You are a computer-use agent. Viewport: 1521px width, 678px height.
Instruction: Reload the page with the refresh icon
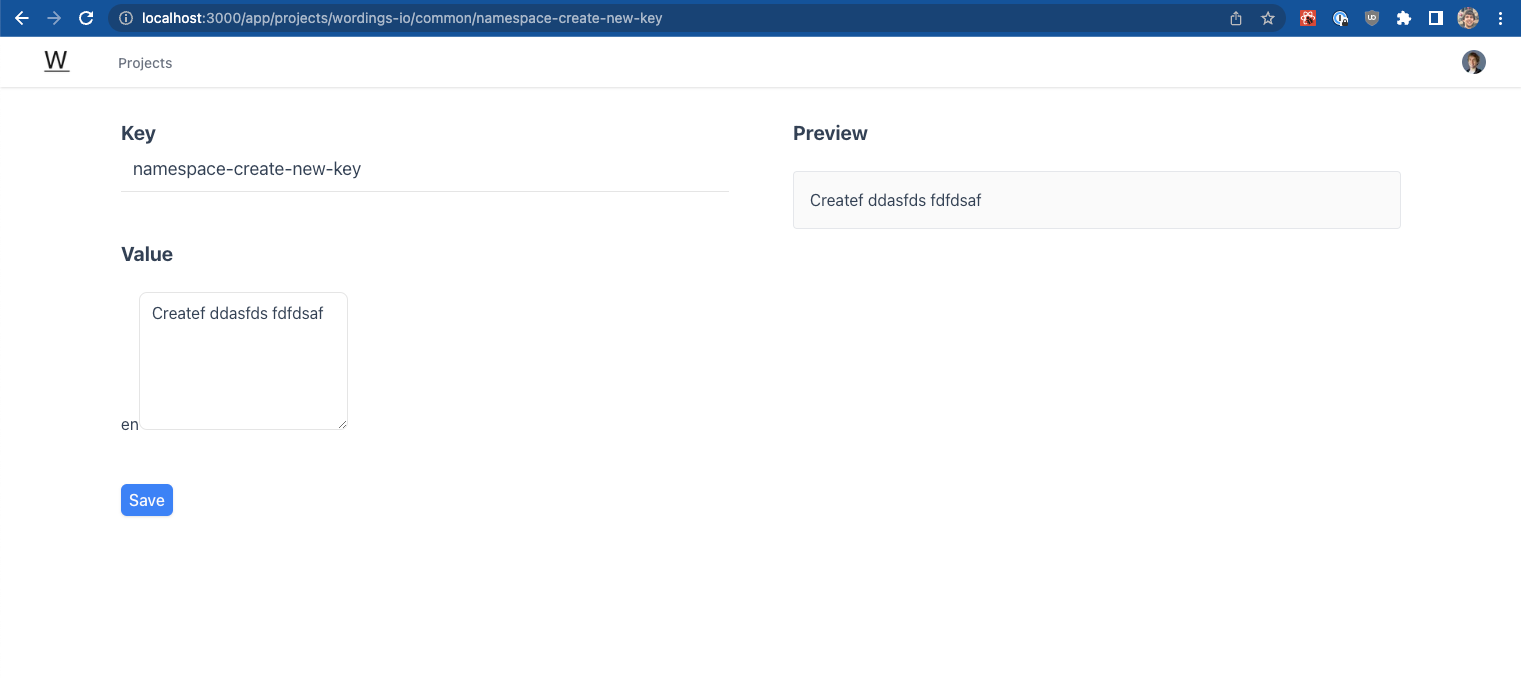click(86, 18)
